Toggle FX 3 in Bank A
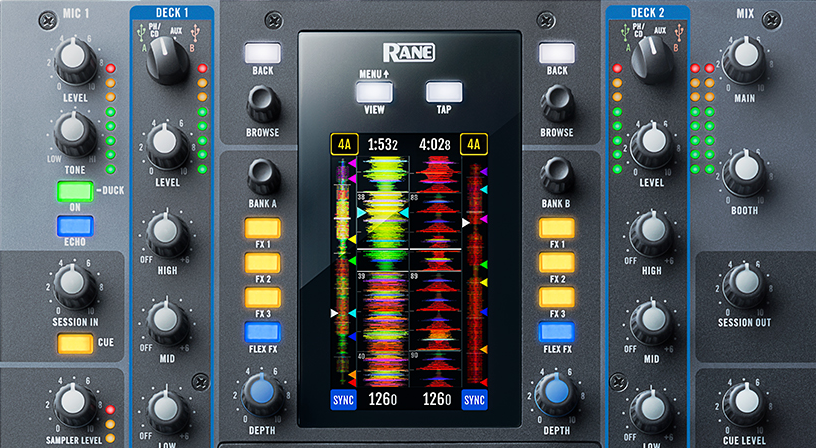 tap(263, 298)
